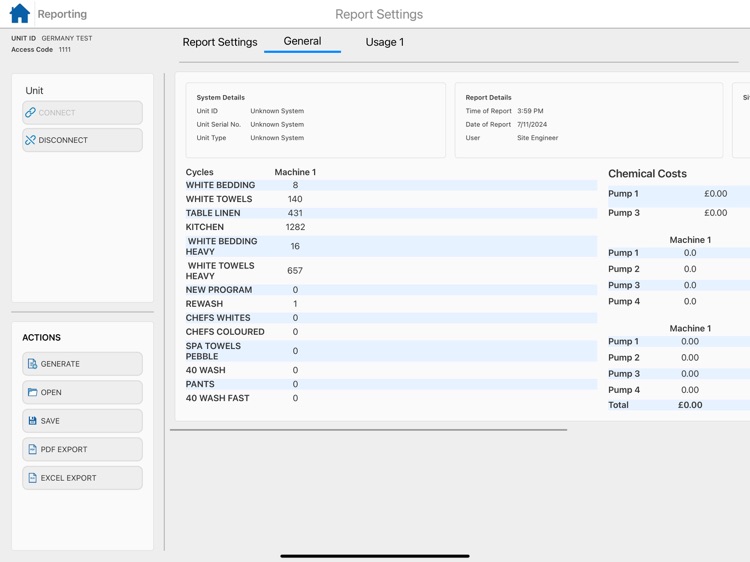Click the Unit Serial No. label
Image resolution: width=750 pixels, height=562 pixels.
click(x=219, y=124)
